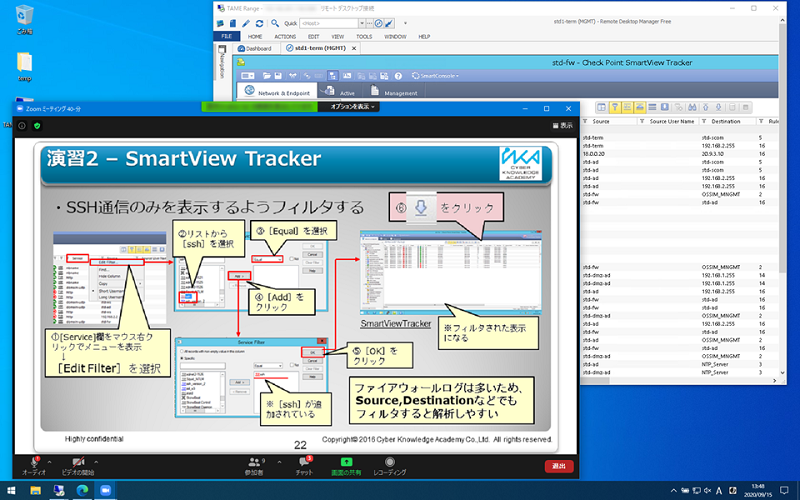Open the TOOLS menu in Remote Desktop Manager
This screenshot has height=500, width=800.
(x=364, y=35)
